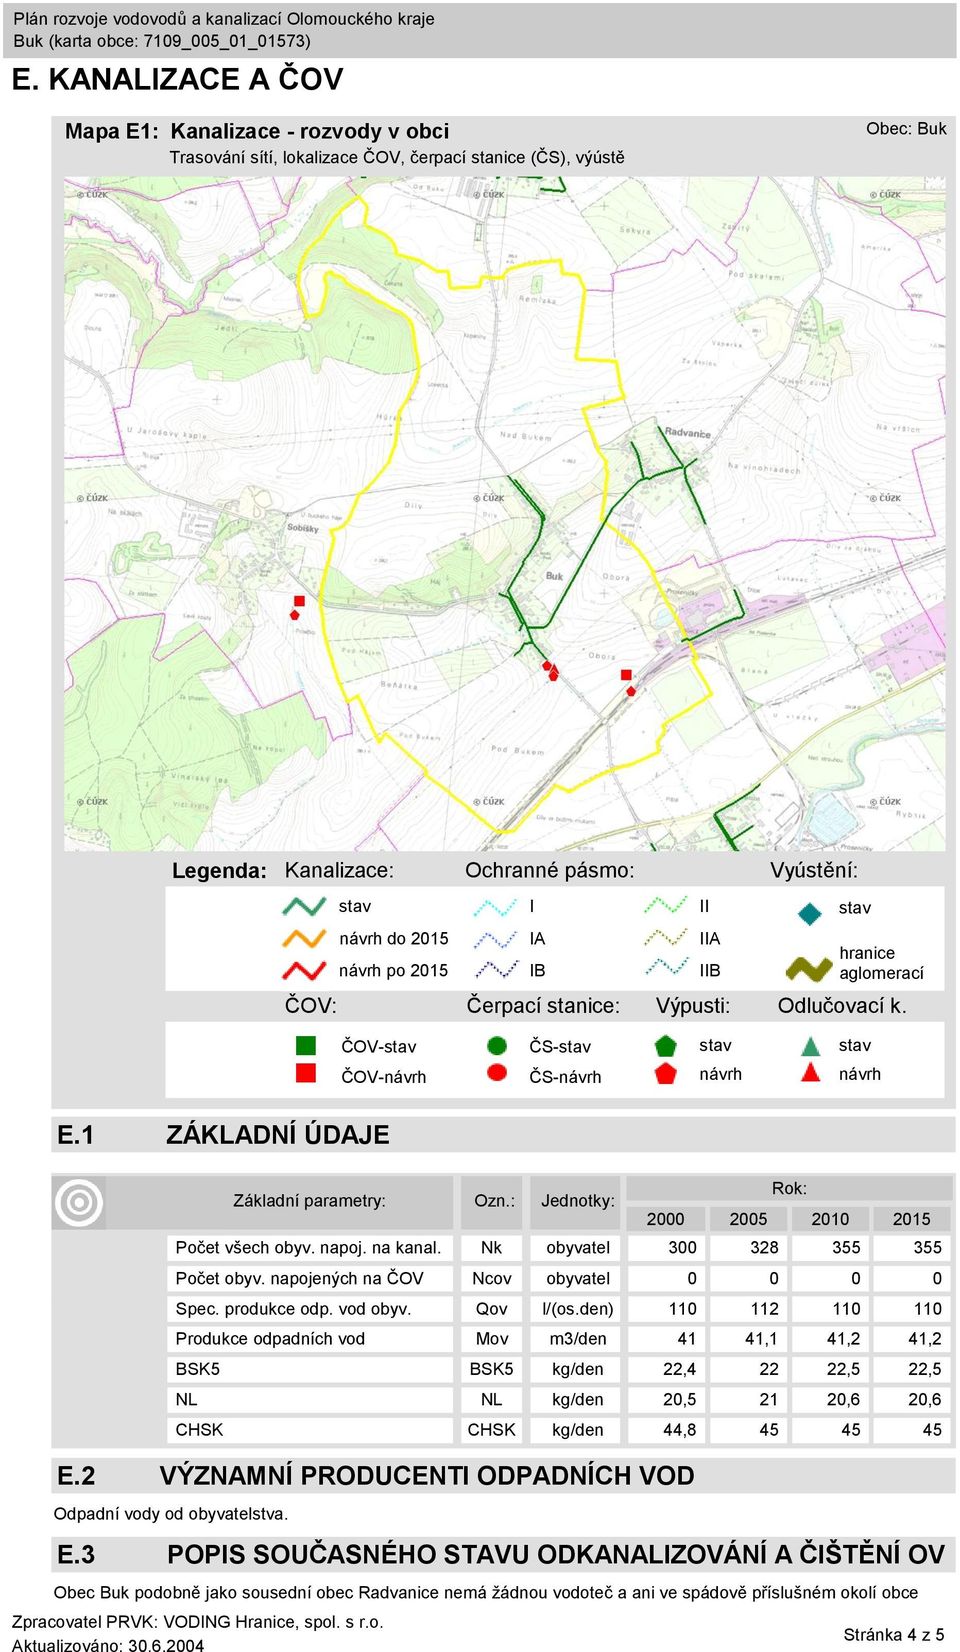Click the 'm3/den' unit cell
This screenshot has height=1652, width=960.
coord(577,1338)
